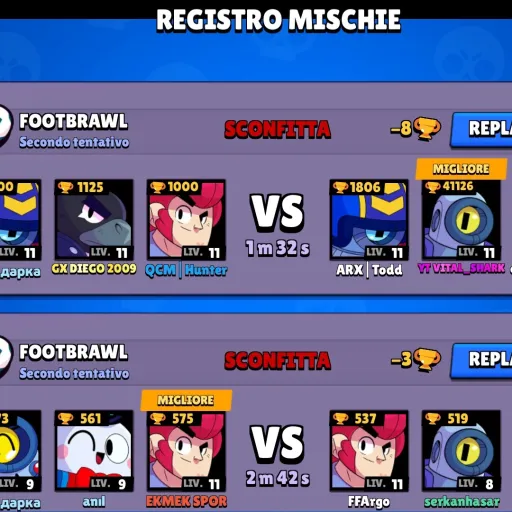
Task: Select the GX DIEGO 2009 player name
Action: click(94, 269)
